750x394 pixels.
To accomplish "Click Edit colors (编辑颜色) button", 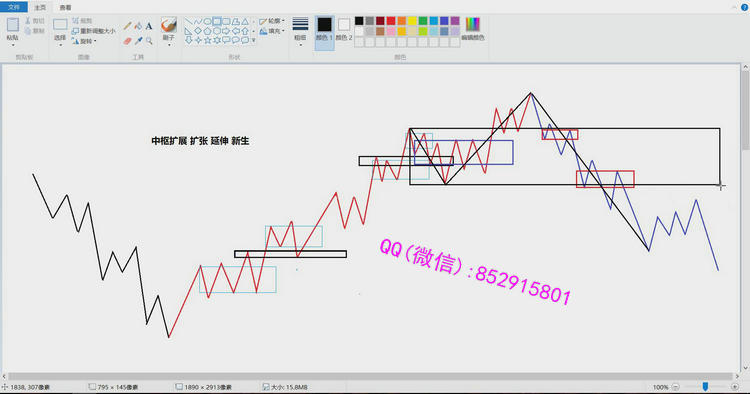I will [x=473, y=29].
